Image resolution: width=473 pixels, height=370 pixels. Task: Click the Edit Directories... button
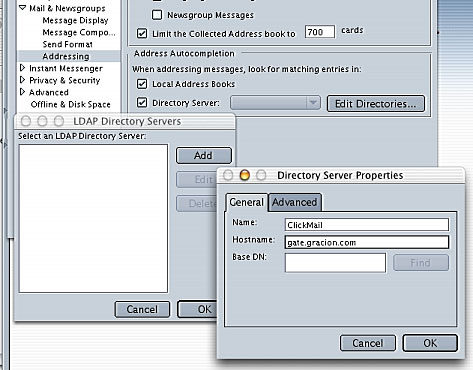point(376,104)
